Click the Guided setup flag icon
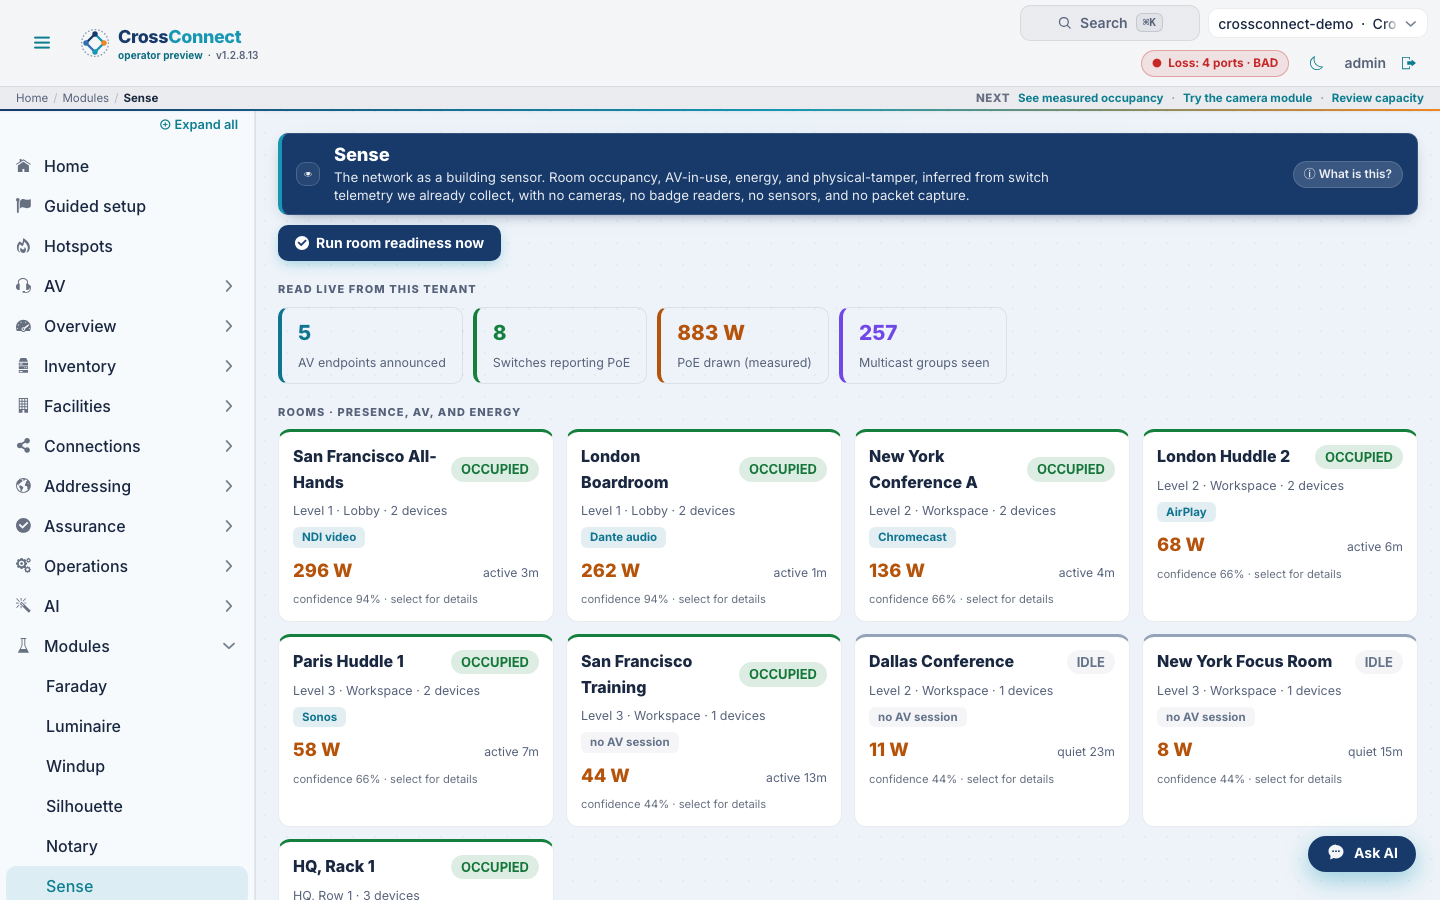1440x900 pixels. pyautogui.click(x=24, y=206)
